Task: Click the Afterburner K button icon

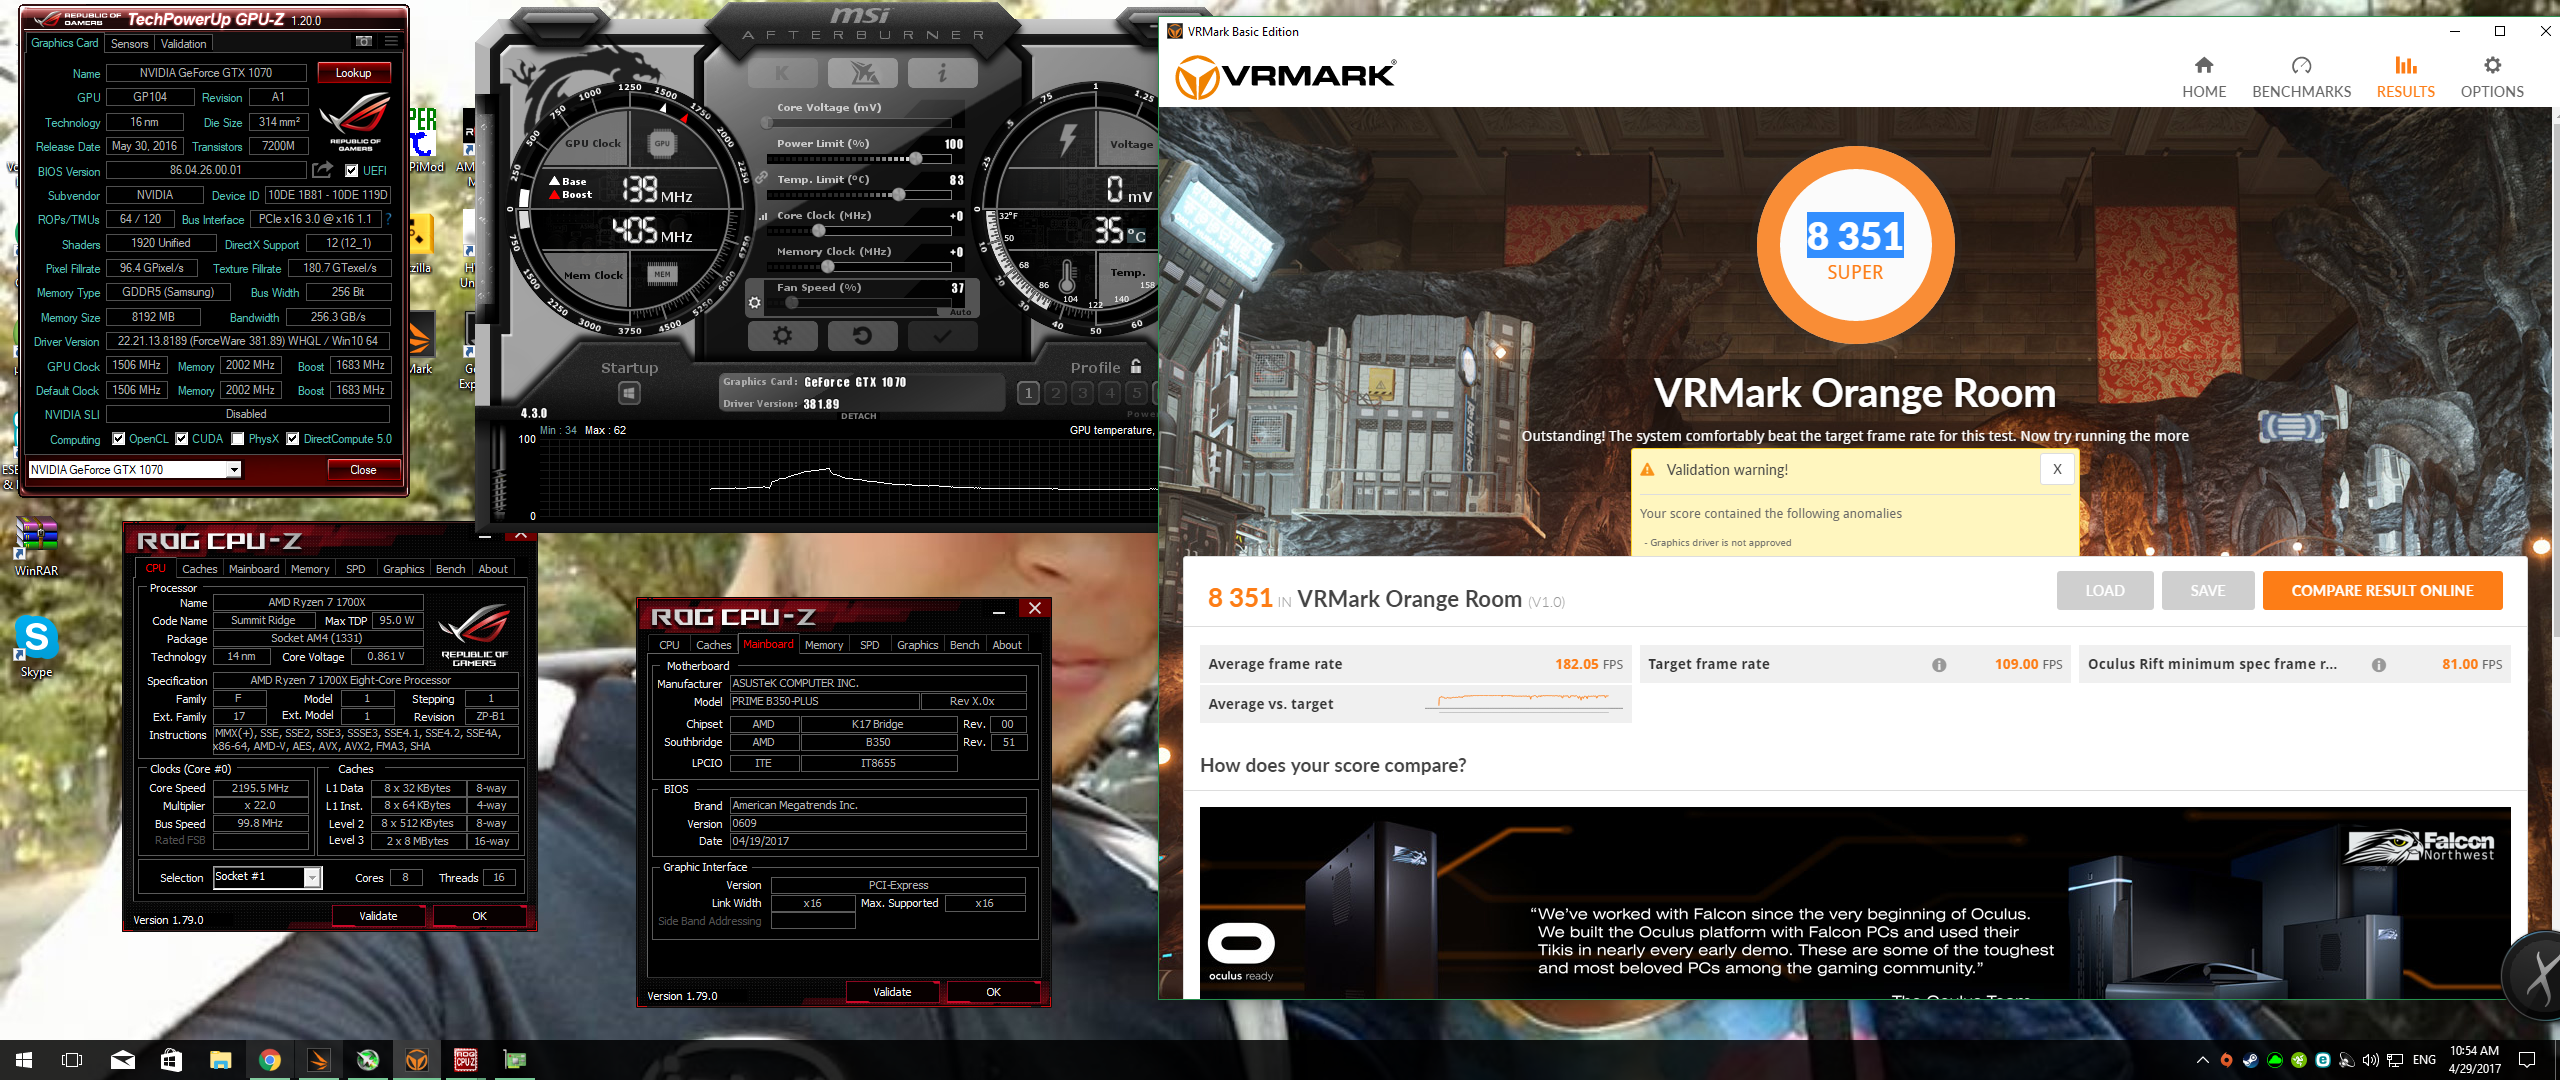Action: coord(782,73)
